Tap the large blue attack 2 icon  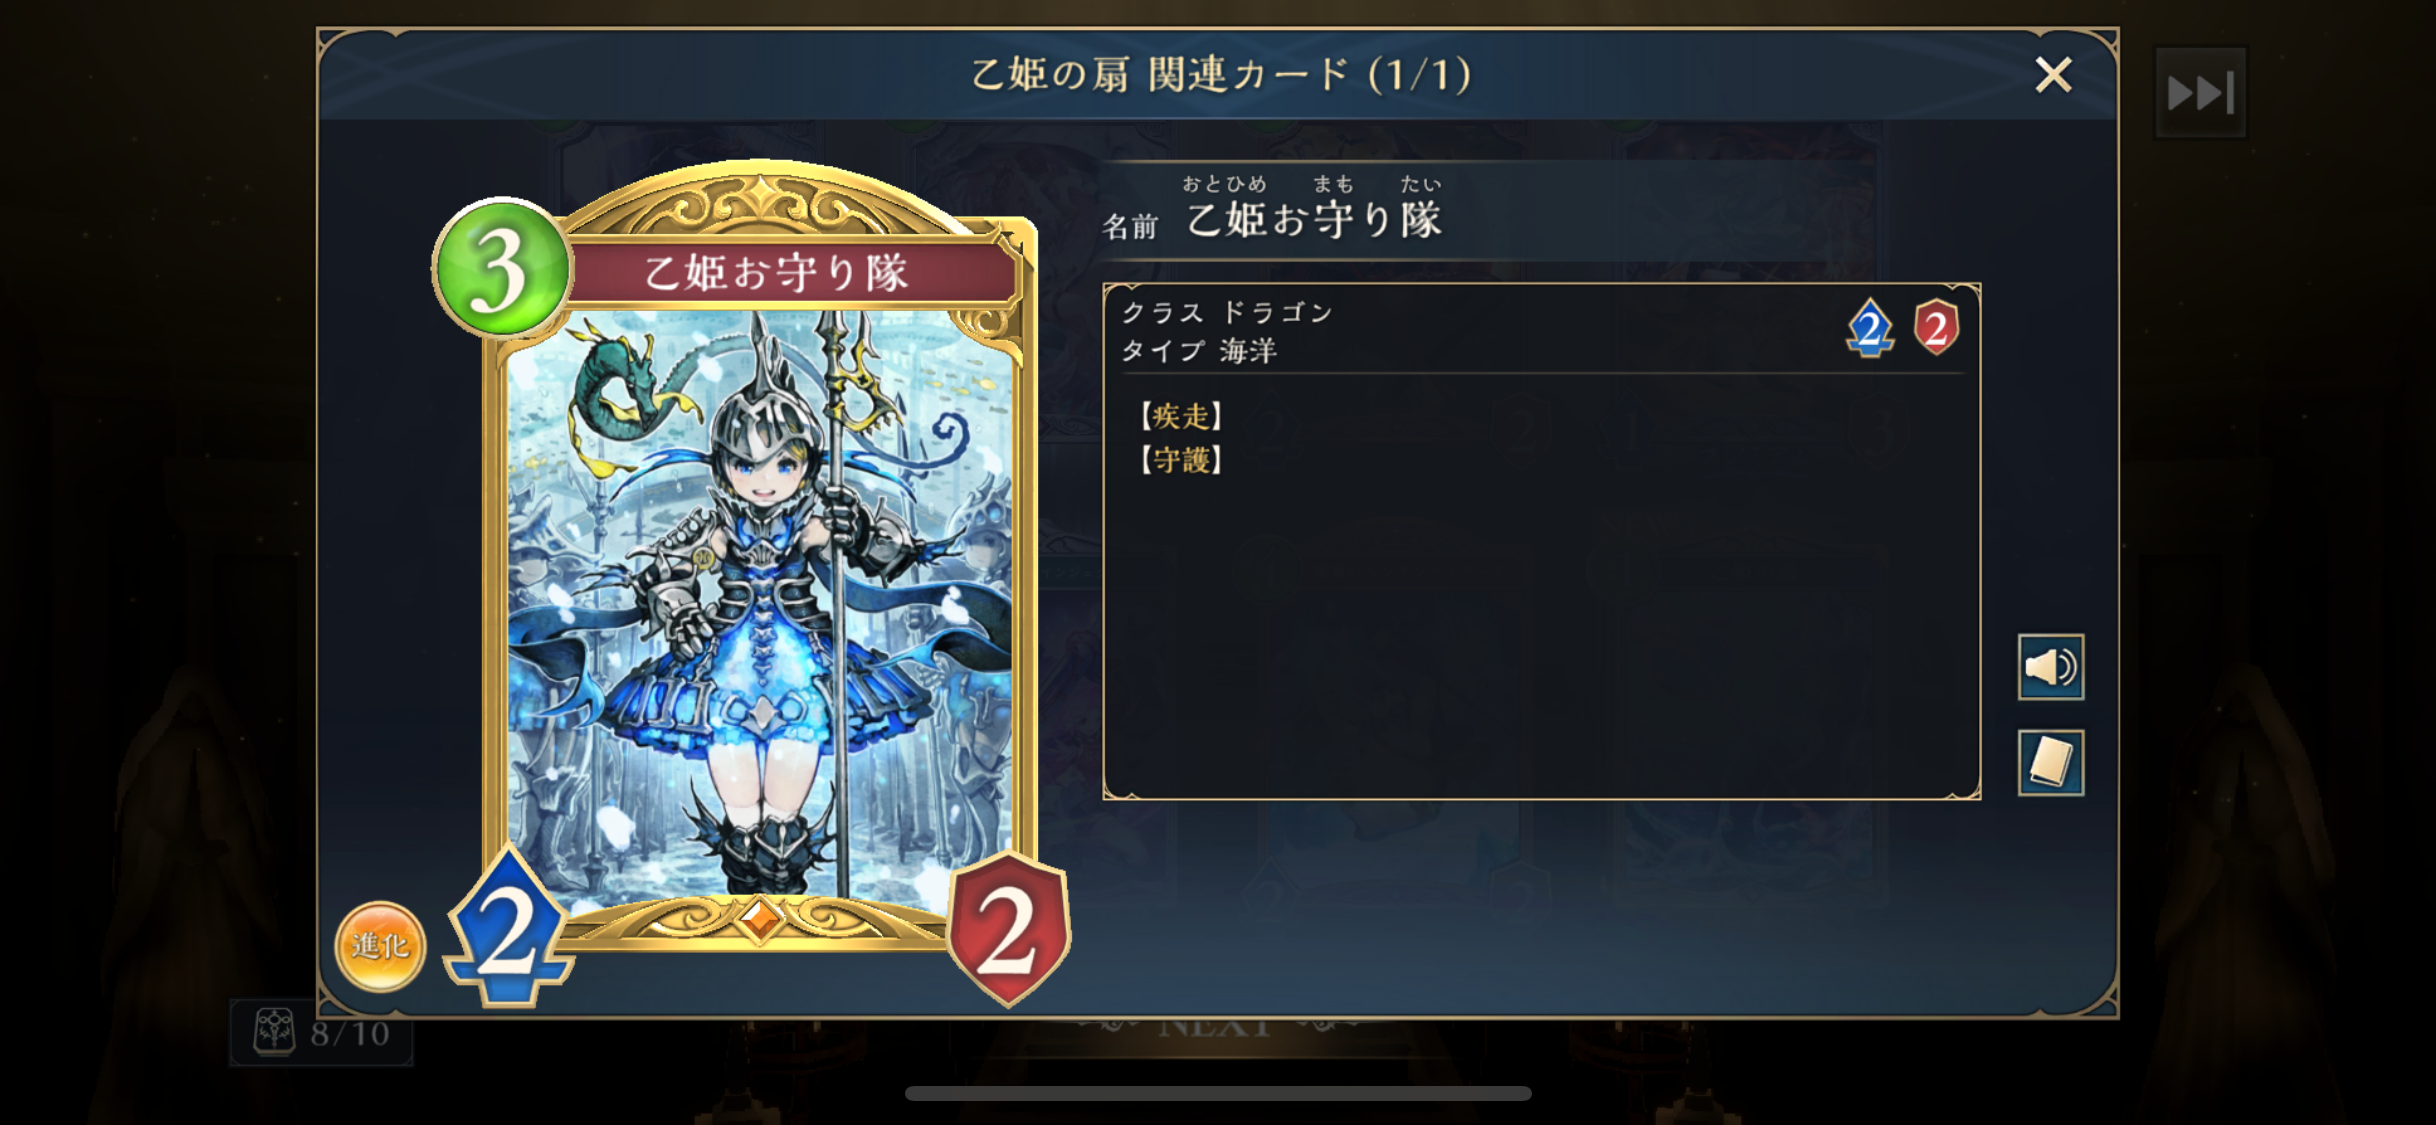pyautogui.click(x=509, y=927)
